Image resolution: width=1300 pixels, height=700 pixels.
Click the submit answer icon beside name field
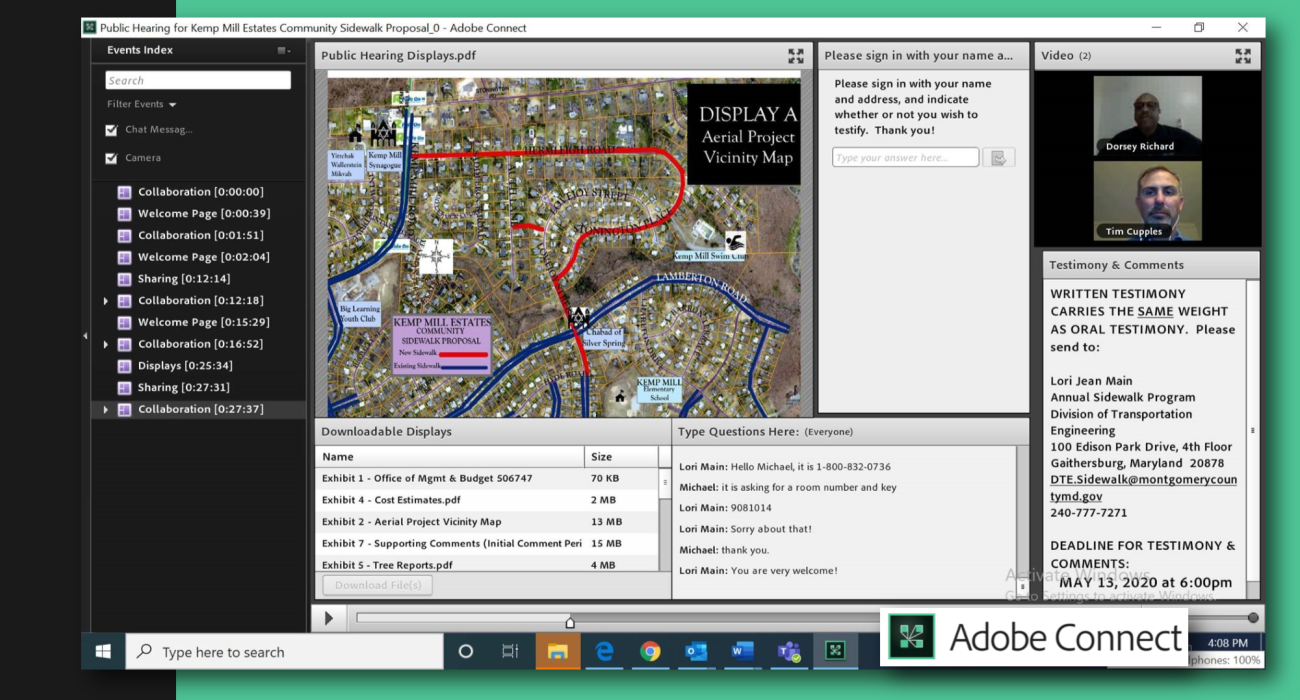tap(998, 158)
